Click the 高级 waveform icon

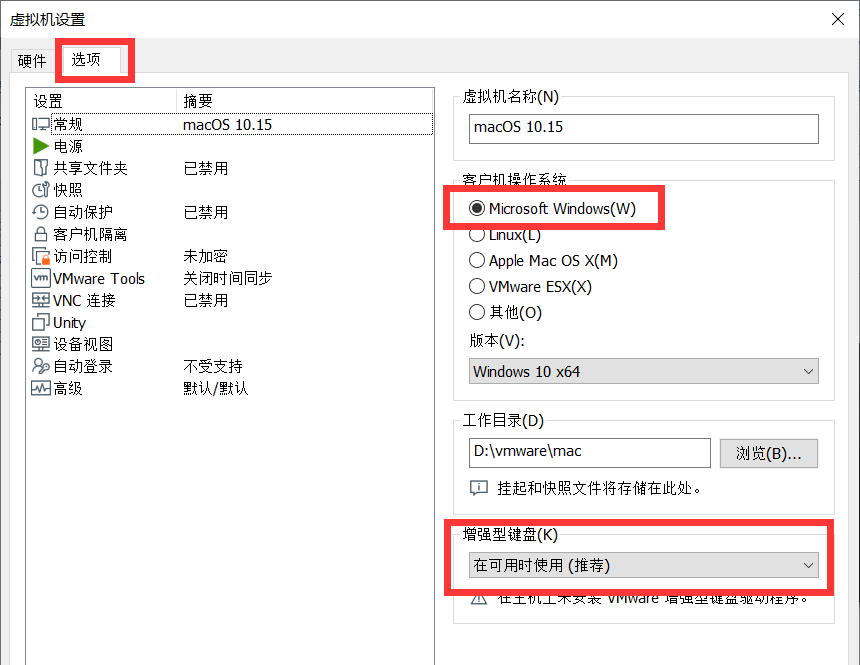click(x=41, y=388)
